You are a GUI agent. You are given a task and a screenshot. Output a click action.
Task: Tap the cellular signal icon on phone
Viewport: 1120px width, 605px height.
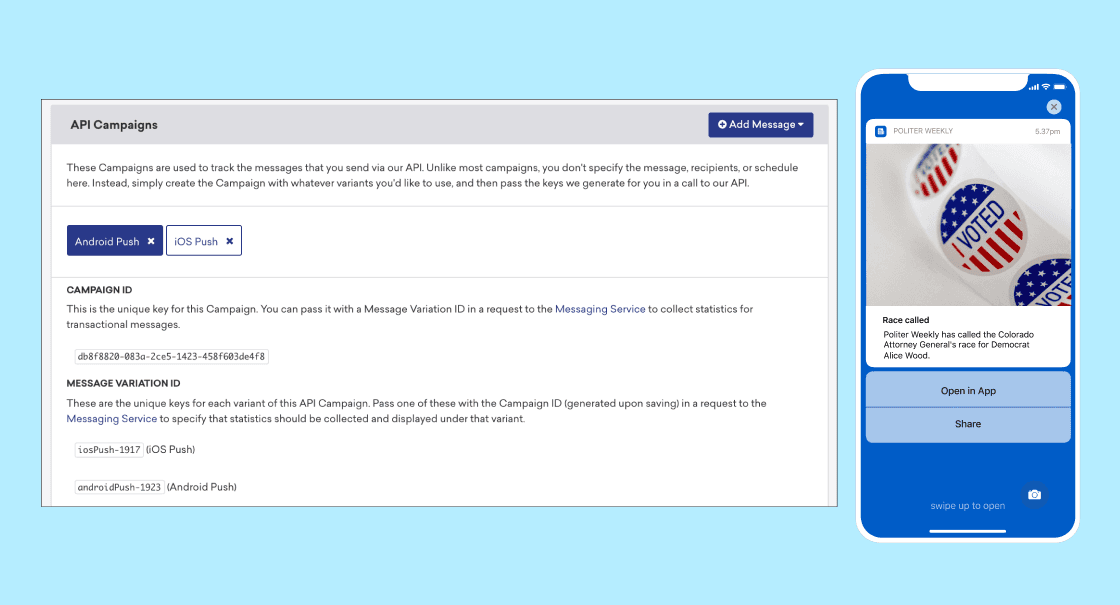click(x=1033, y=87)
